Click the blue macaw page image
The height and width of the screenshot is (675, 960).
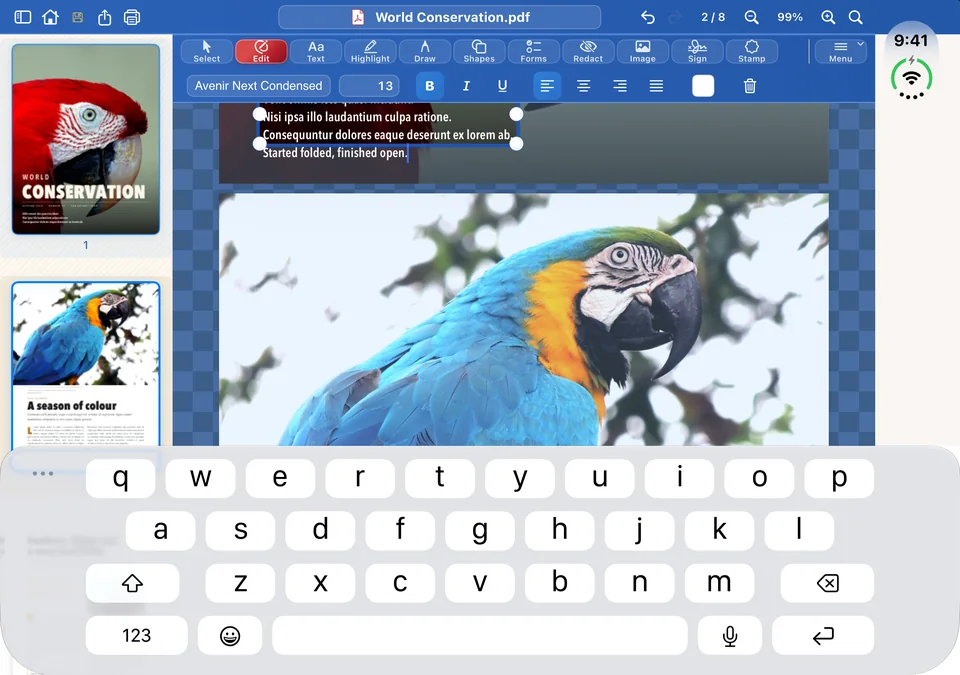click(523, 319)
